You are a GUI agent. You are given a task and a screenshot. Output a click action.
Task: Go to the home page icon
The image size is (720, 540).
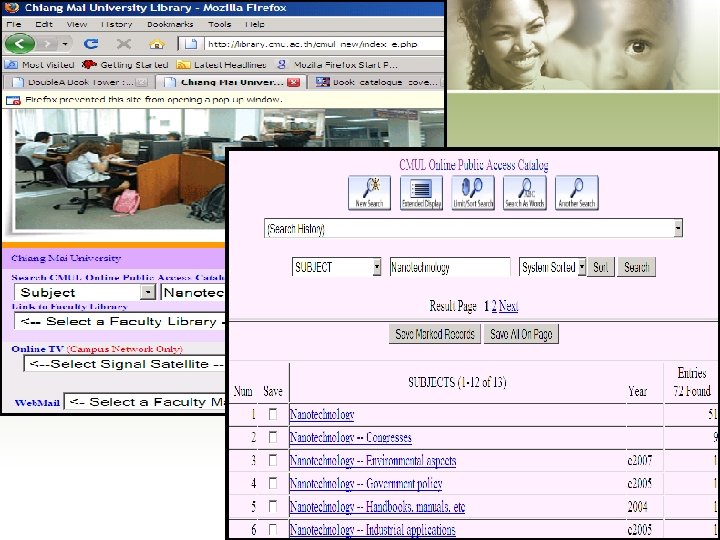click(157, 44)
